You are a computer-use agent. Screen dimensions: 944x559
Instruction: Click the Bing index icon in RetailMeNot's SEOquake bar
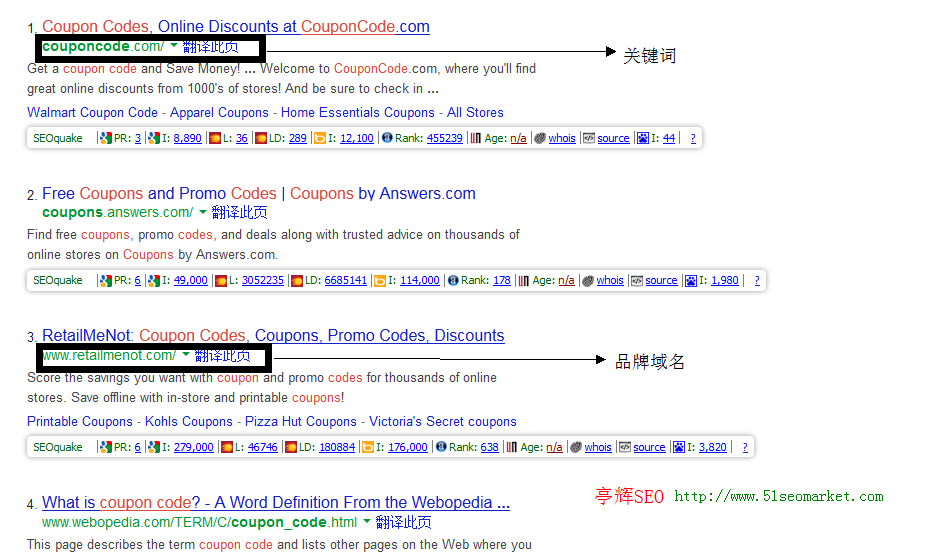(x=367, y=448)
